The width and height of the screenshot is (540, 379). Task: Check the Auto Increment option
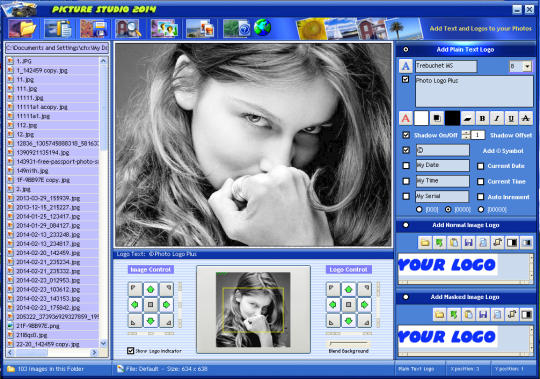pos(480,197)
